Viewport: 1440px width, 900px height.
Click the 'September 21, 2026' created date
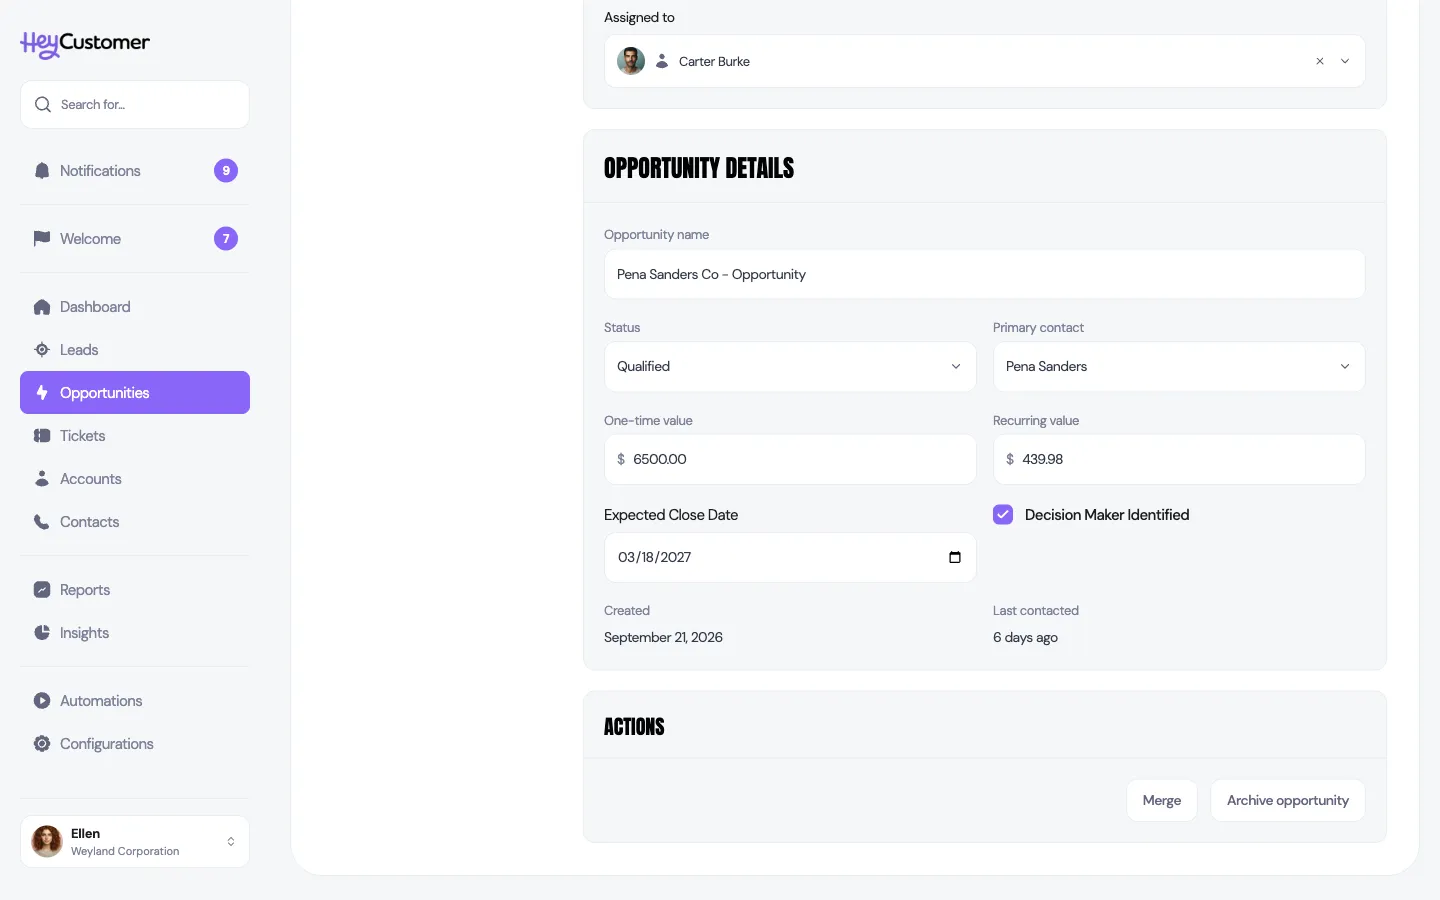[663, 637]
